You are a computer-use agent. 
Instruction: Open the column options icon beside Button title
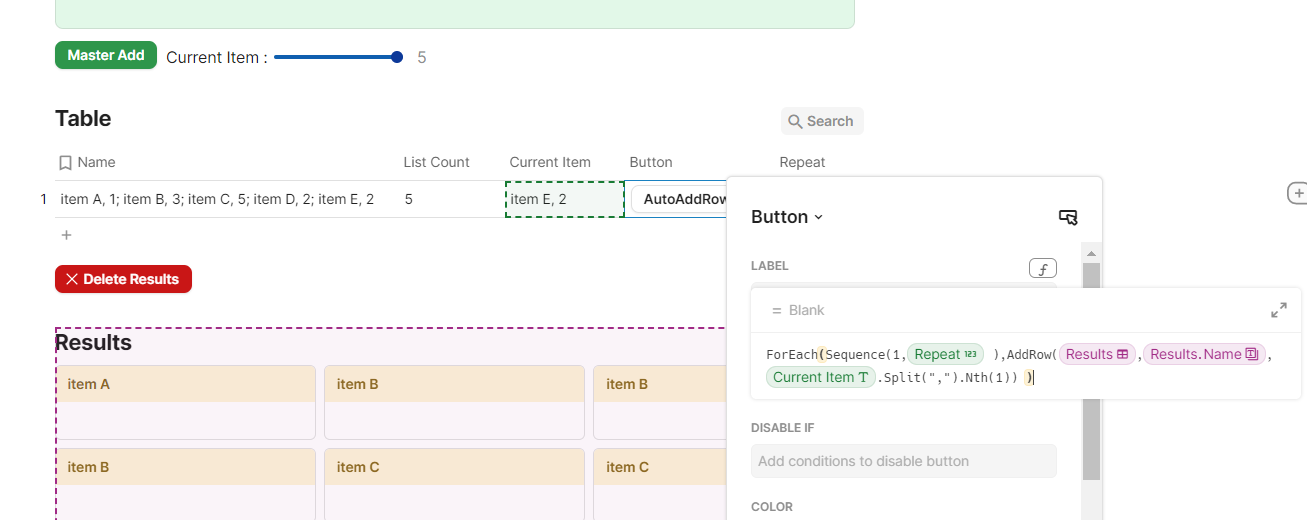click(x=1068, y=217)
